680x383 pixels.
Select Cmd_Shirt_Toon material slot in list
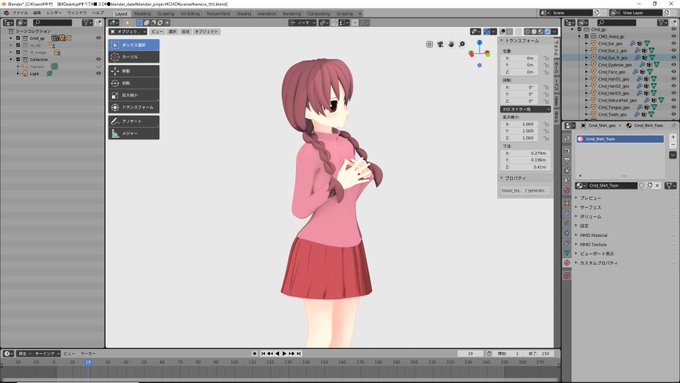pyautogui.click(x=620, y=139)
